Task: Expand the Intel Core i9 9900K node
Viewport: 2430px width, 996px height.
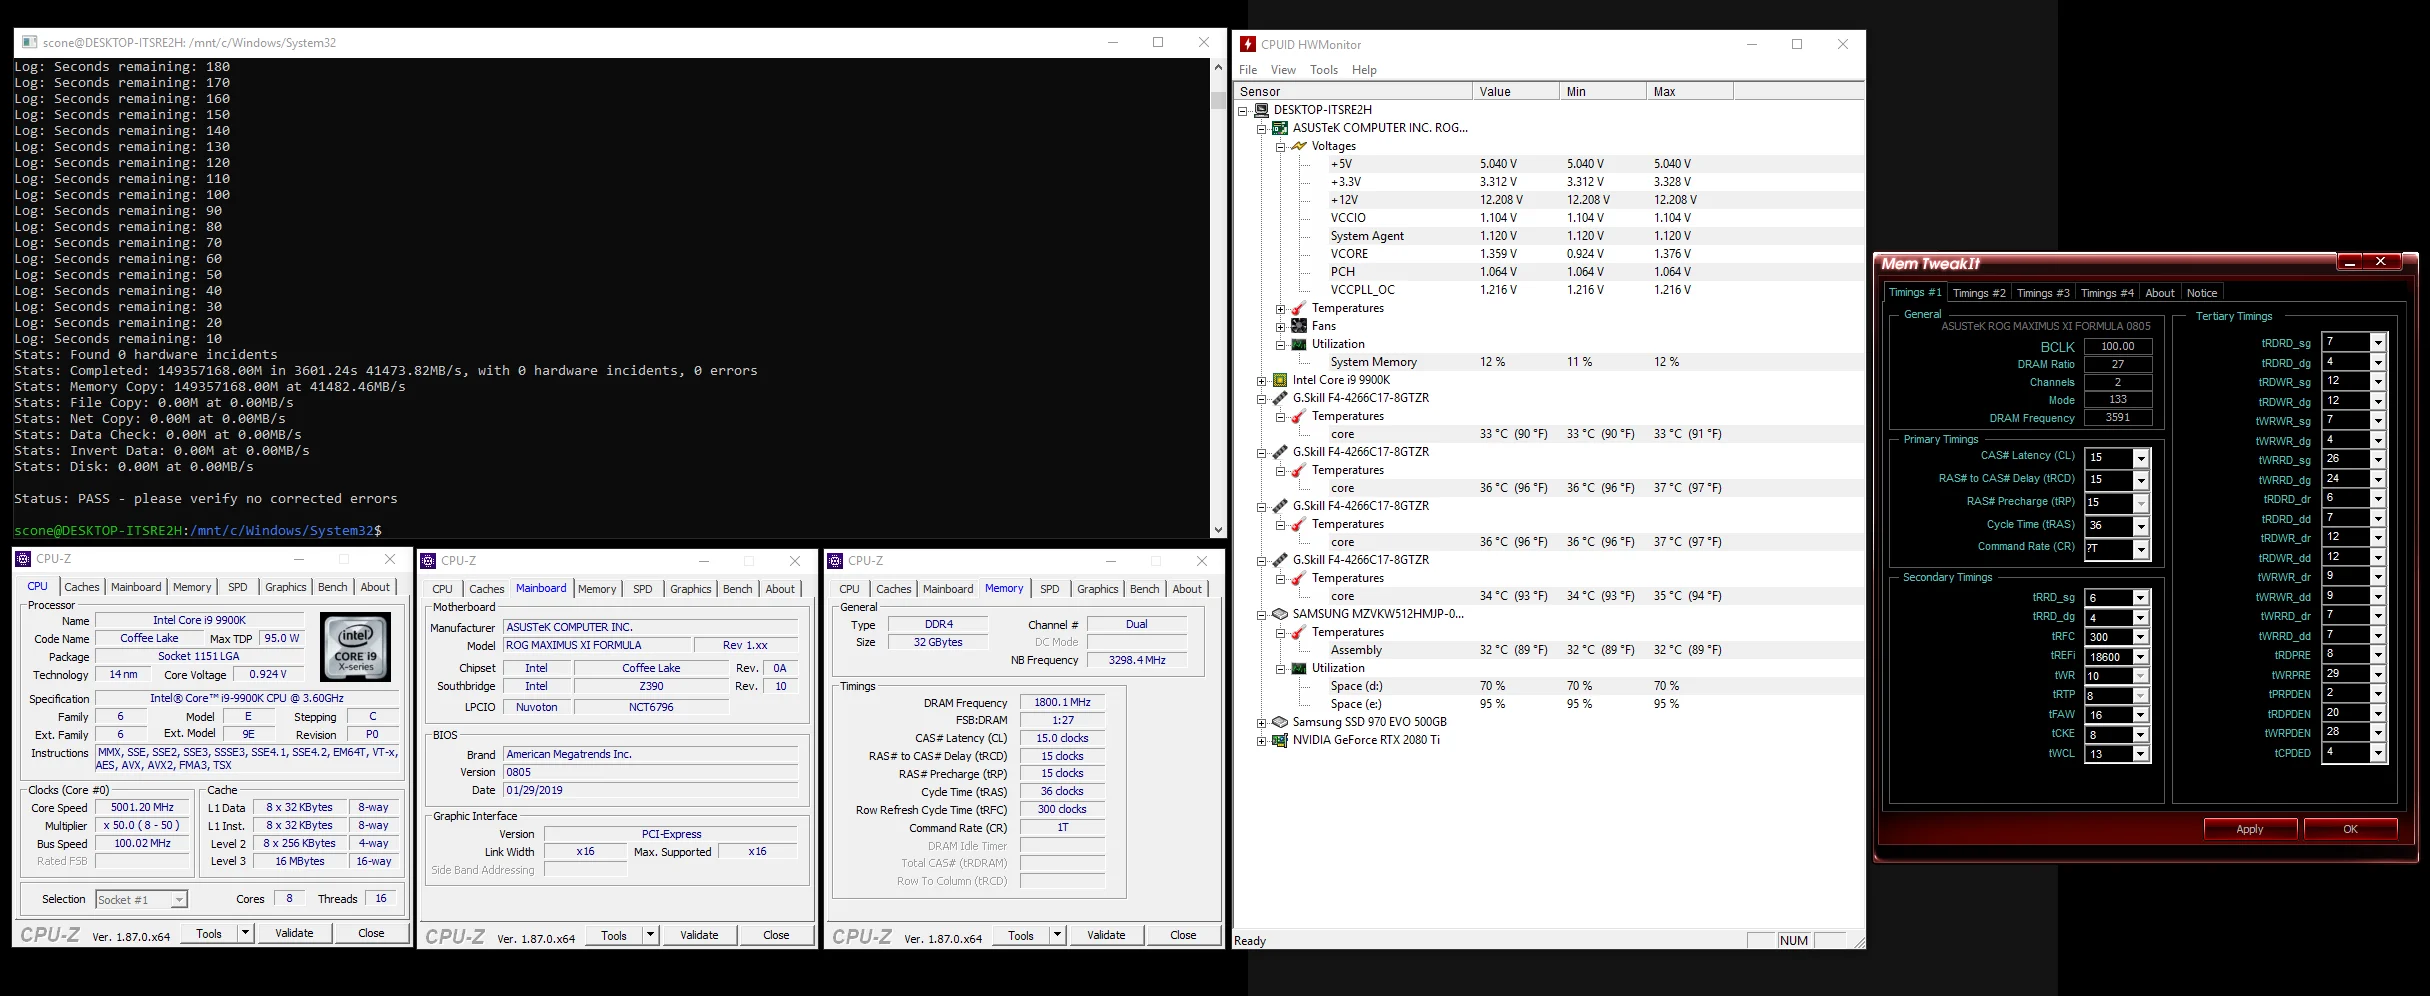Action: pyautogui.click(x=1262, y=381)
